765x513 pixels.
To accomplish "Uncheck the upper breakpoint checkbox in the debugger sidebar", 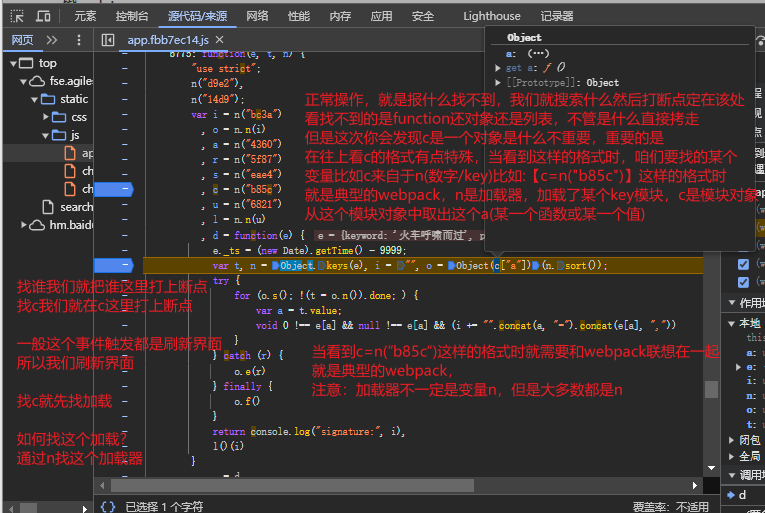I will point(743,264).
